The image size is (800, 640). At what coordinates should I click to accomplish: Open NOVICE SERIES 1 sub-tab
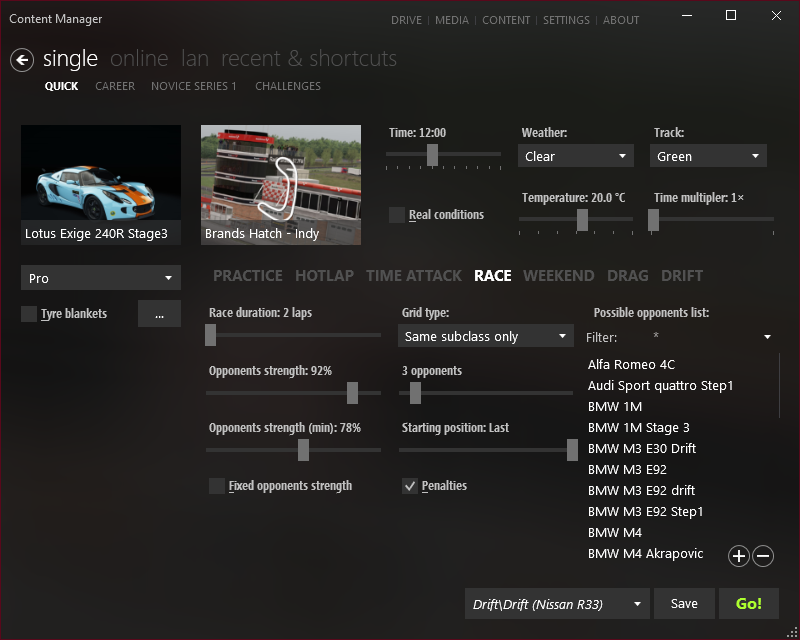click(193, 86)
